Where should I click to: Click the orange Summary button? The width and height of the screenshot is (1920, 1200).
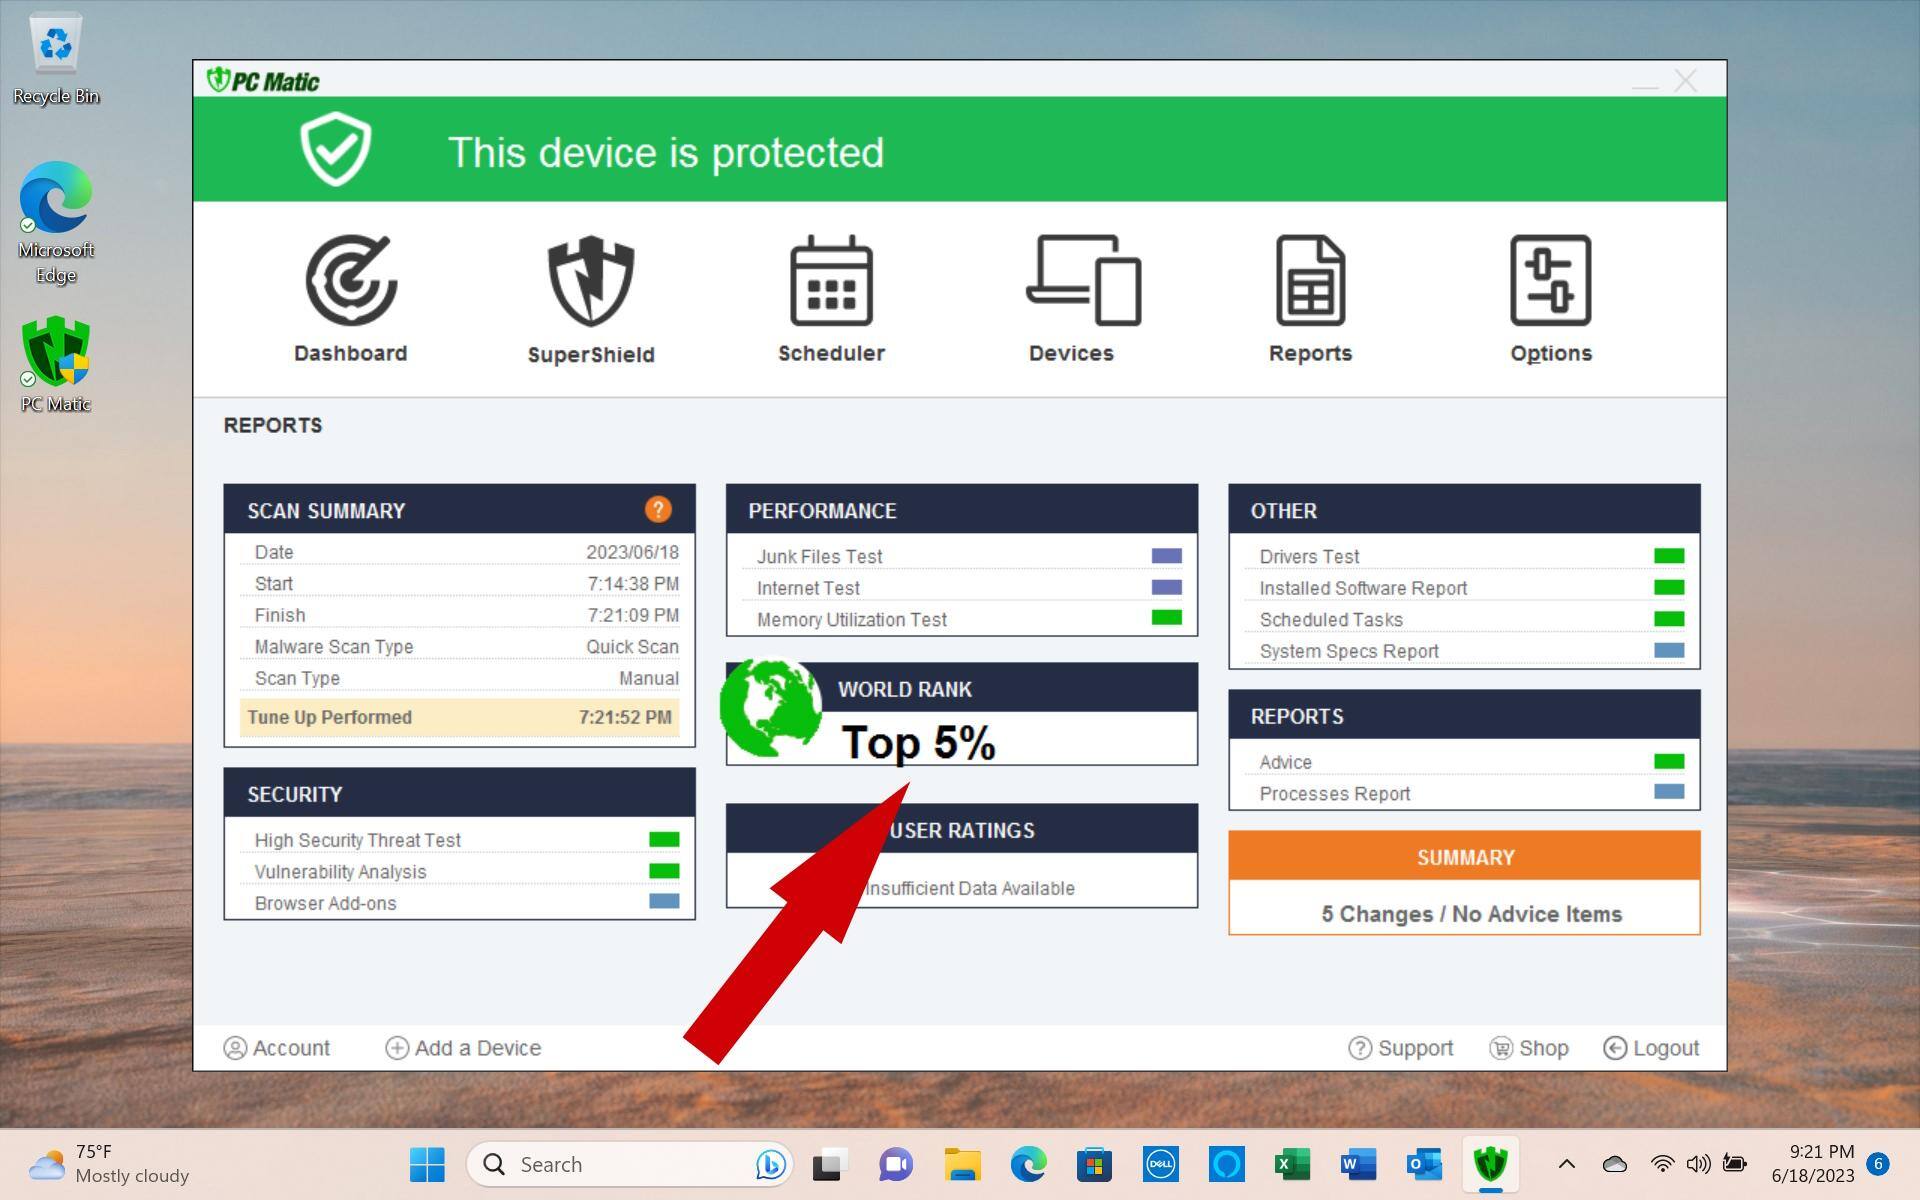[x=1464, y=857]
